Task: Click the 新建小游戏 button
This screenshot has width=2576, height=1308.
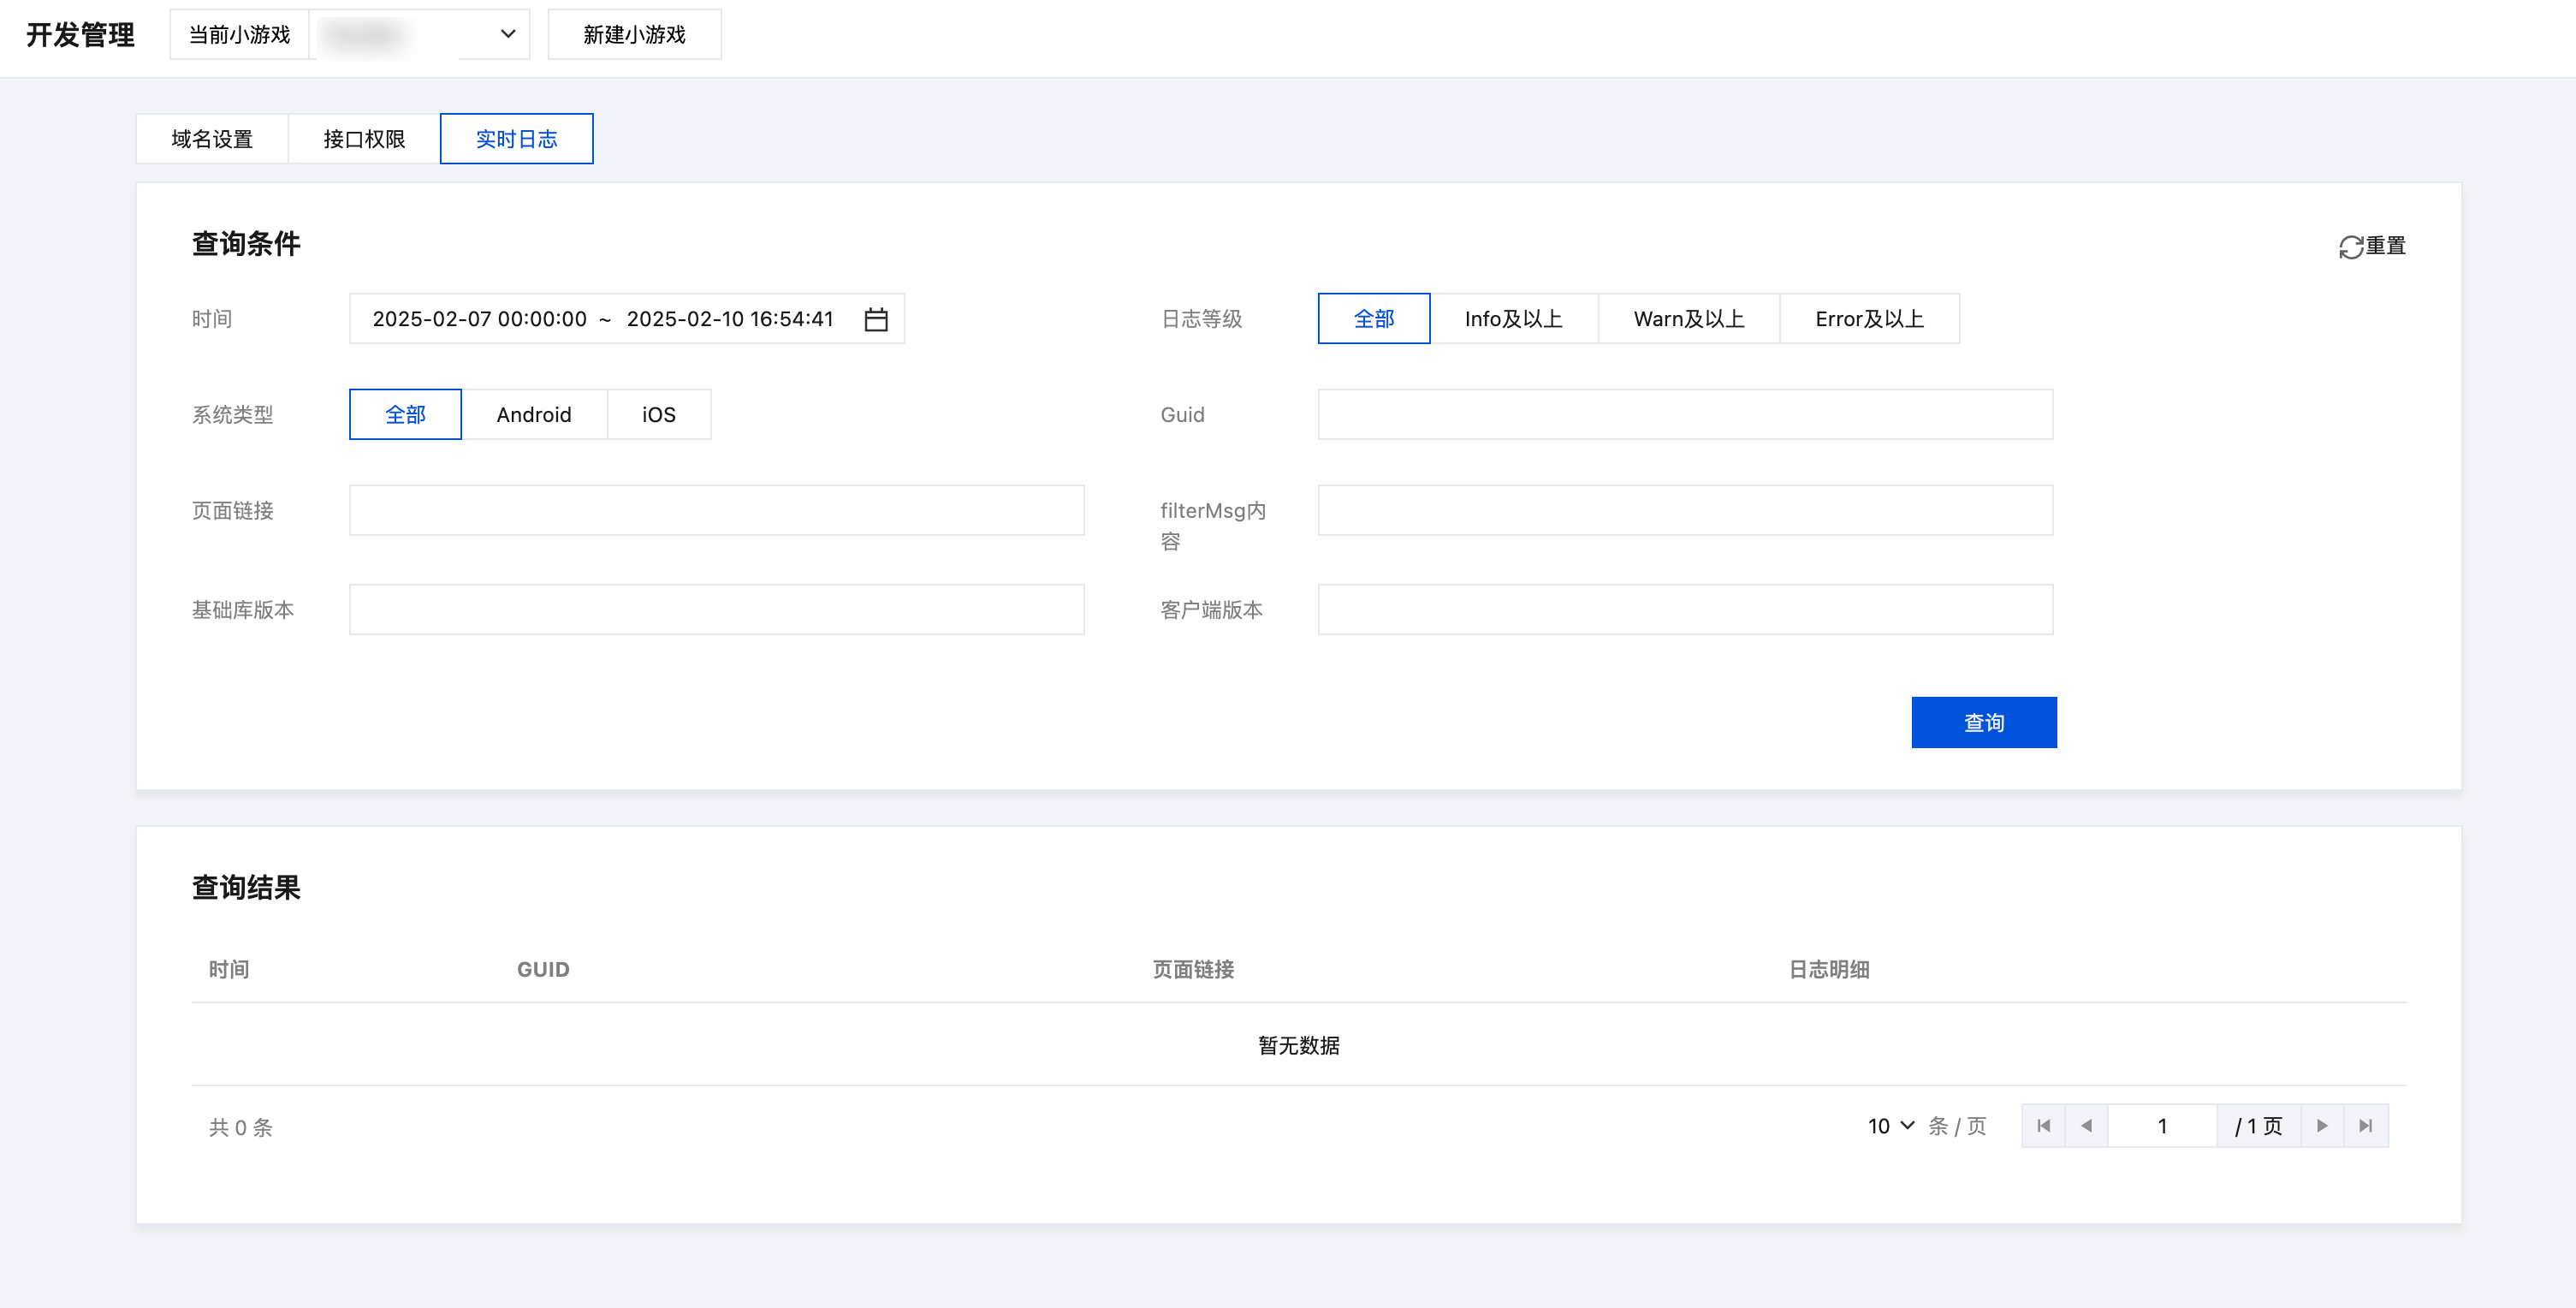Action: pos(634,35)
